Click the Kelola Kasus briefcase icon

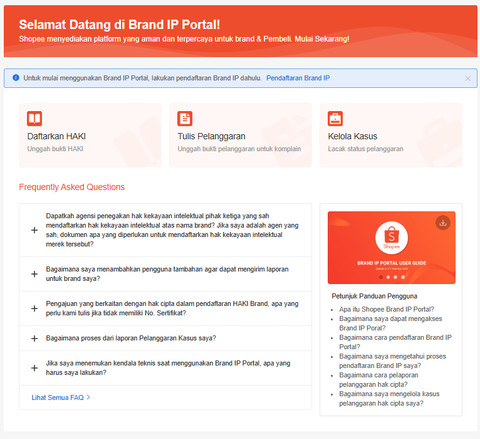click(x=335, y=118)
